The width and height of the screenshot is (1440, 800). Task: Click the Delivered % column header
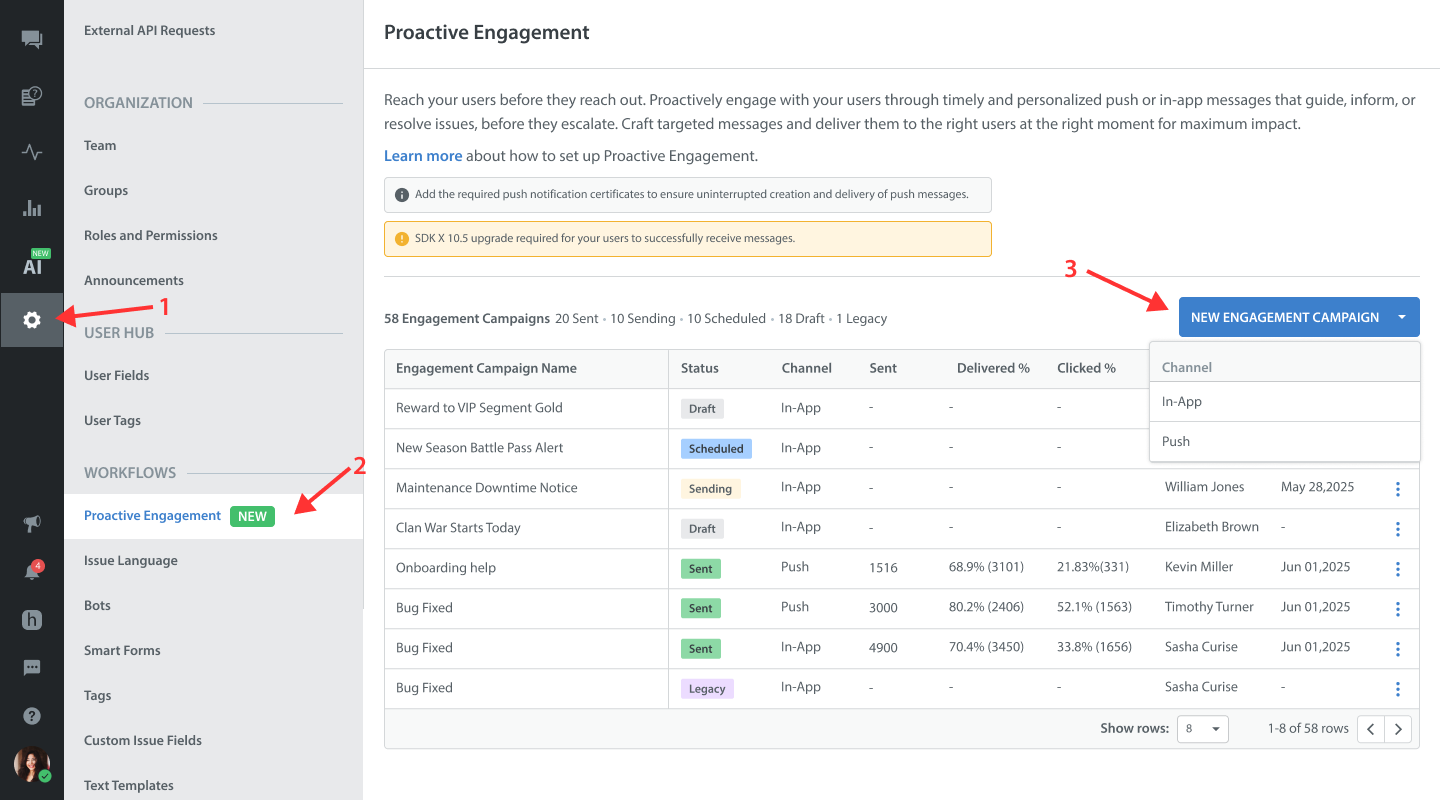(993, 368)
